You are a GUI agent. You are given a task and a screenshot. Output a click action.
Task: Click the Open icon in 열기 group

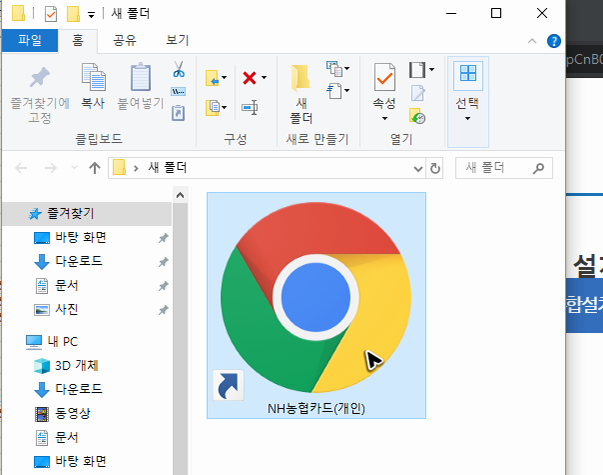pos(417,70)
